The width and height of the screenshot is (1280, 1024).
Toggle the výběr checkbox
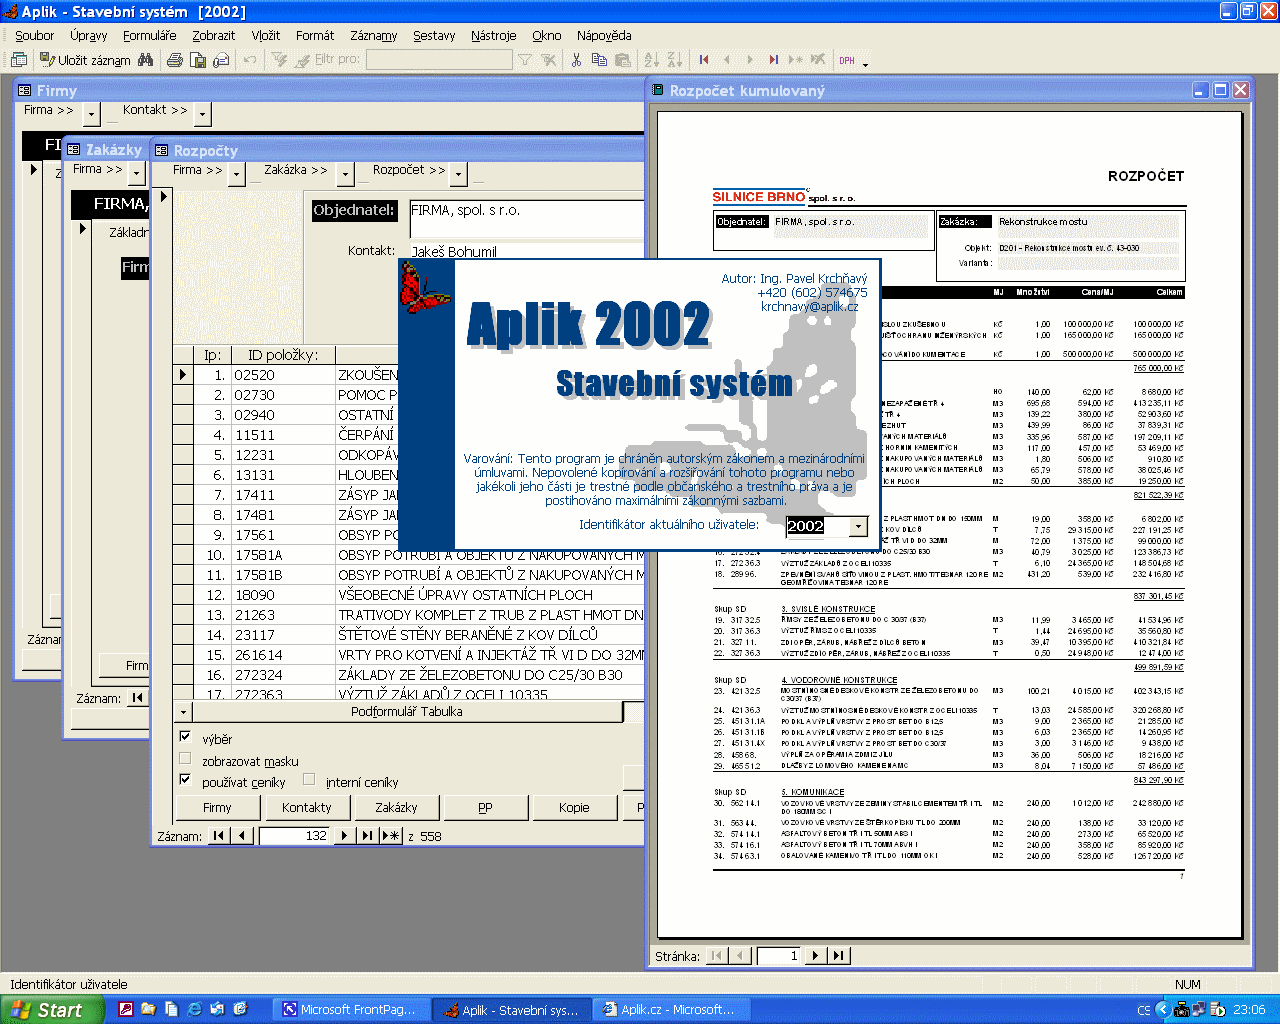[185, 737]
